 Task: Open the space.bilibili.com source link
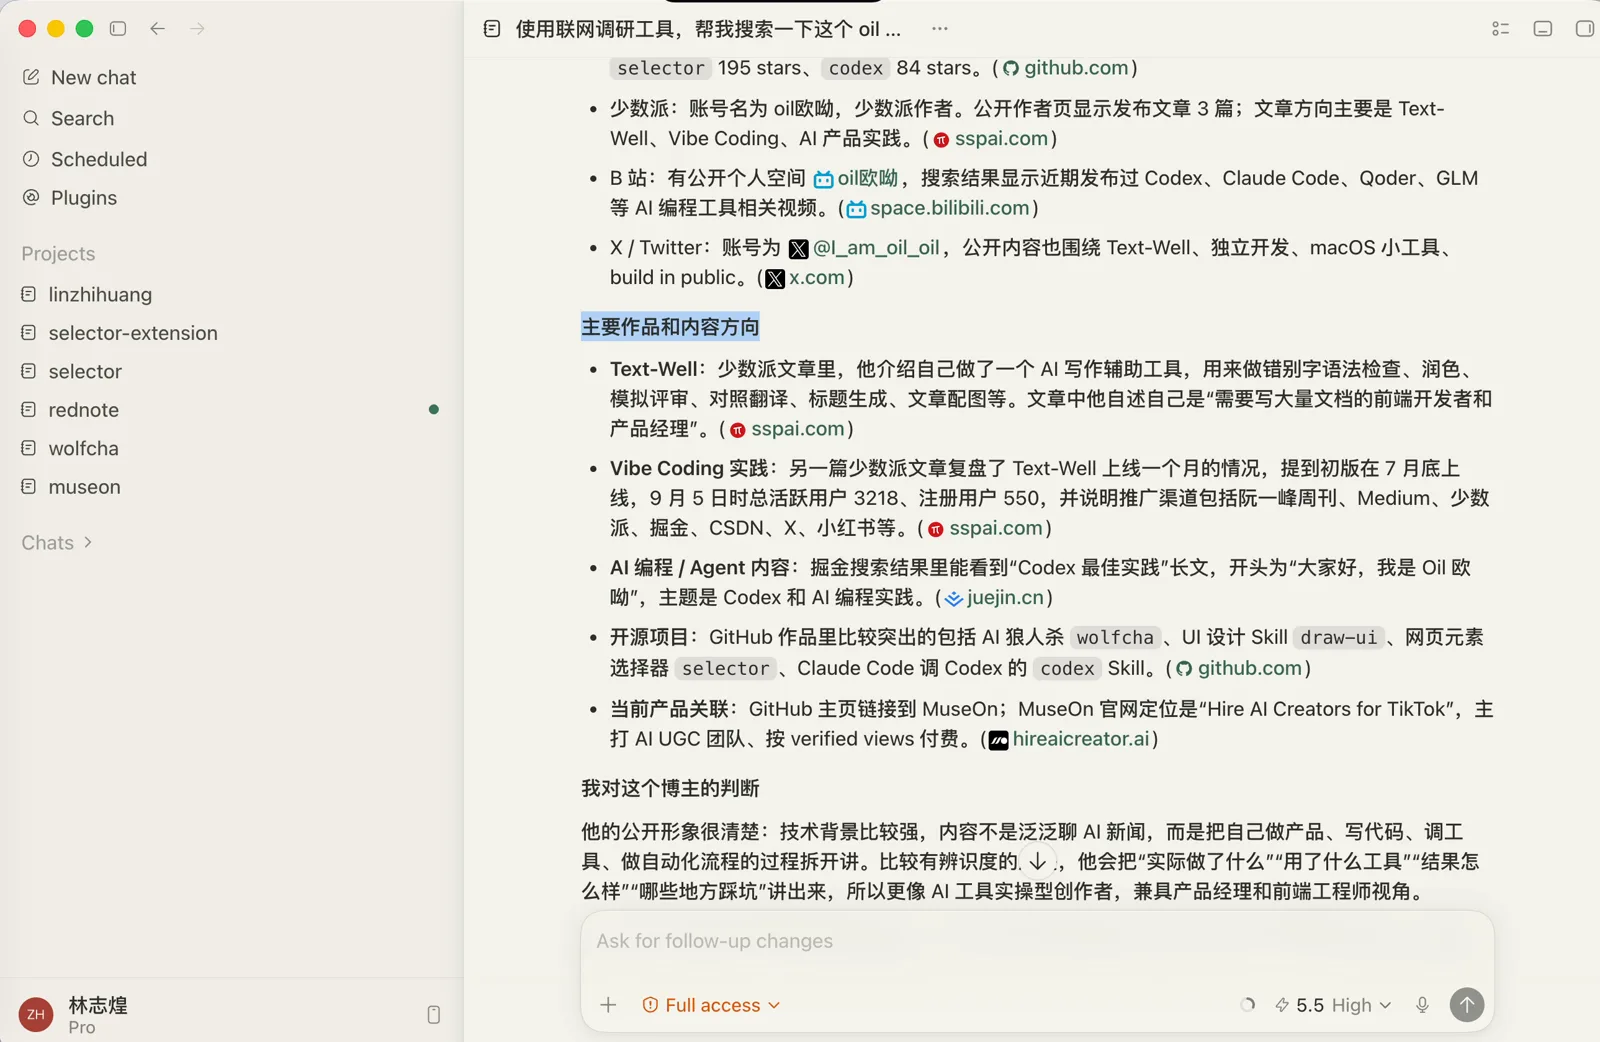939,208
